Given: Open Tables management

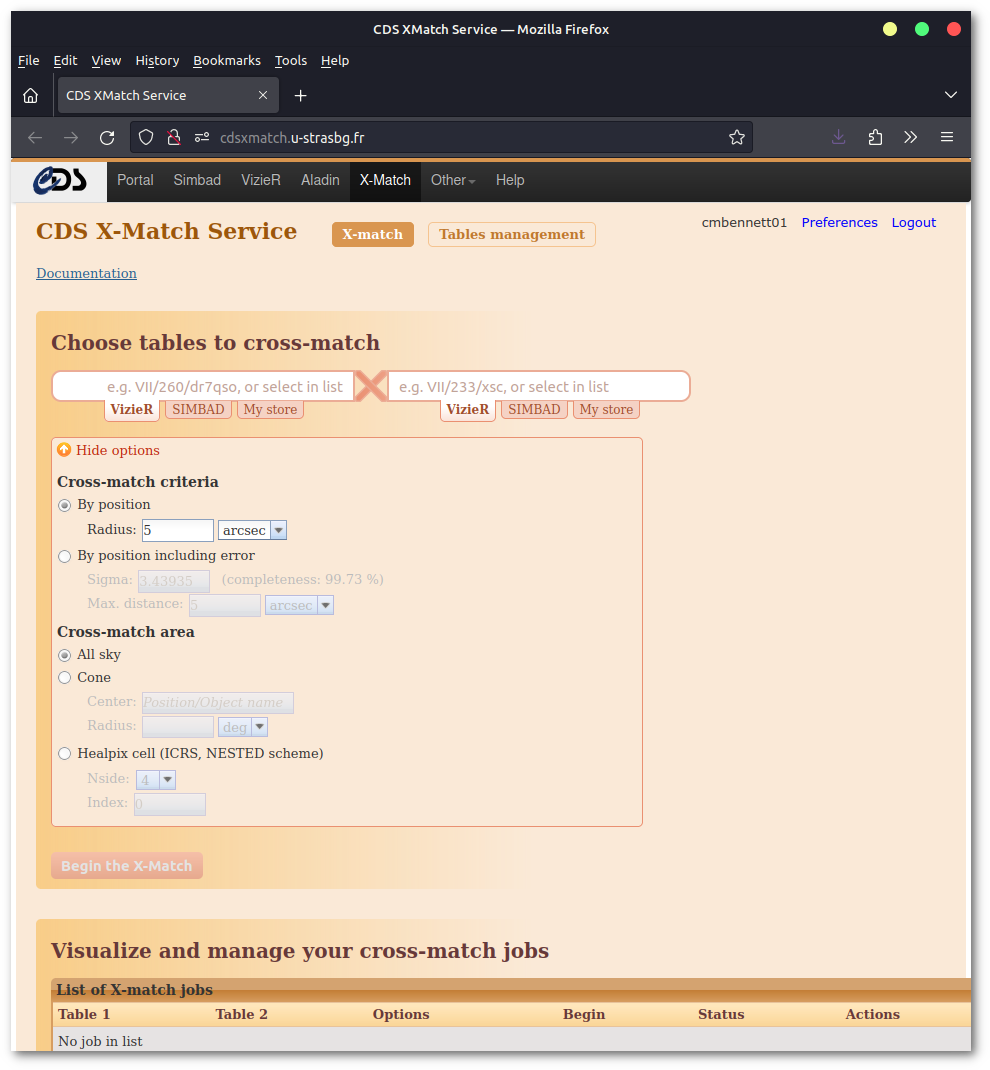Looking at the screenshot, I should point(512,234).
